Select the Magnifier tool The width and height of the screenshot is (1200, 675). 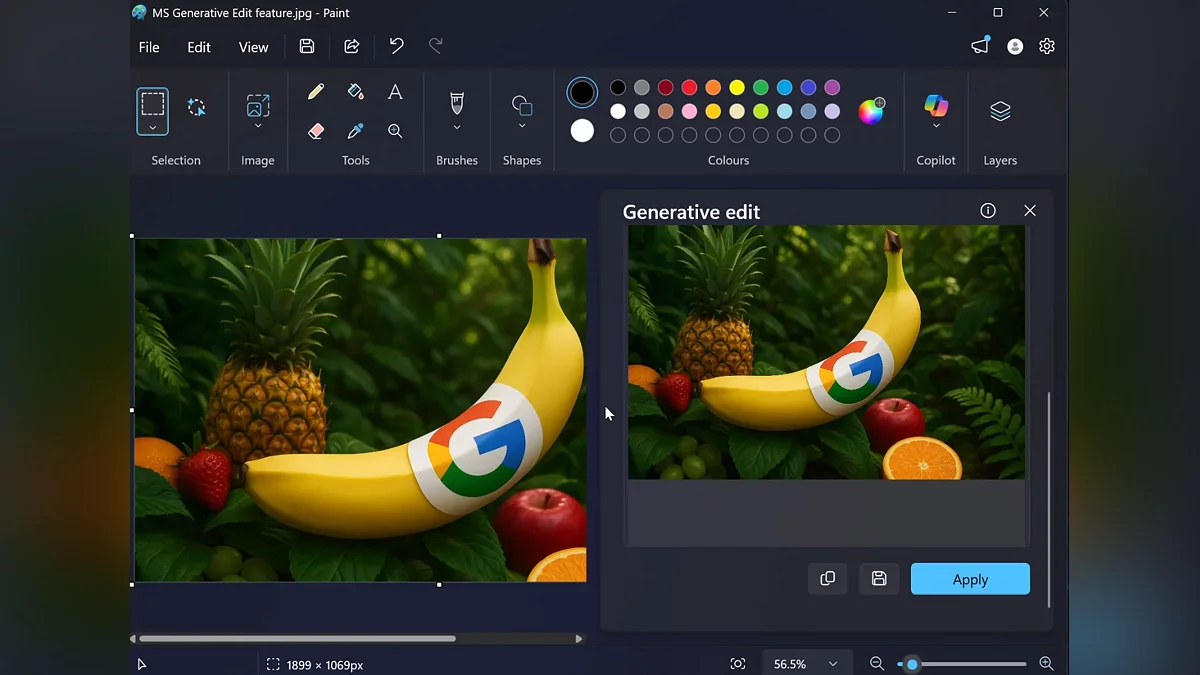tap(395, 131)
